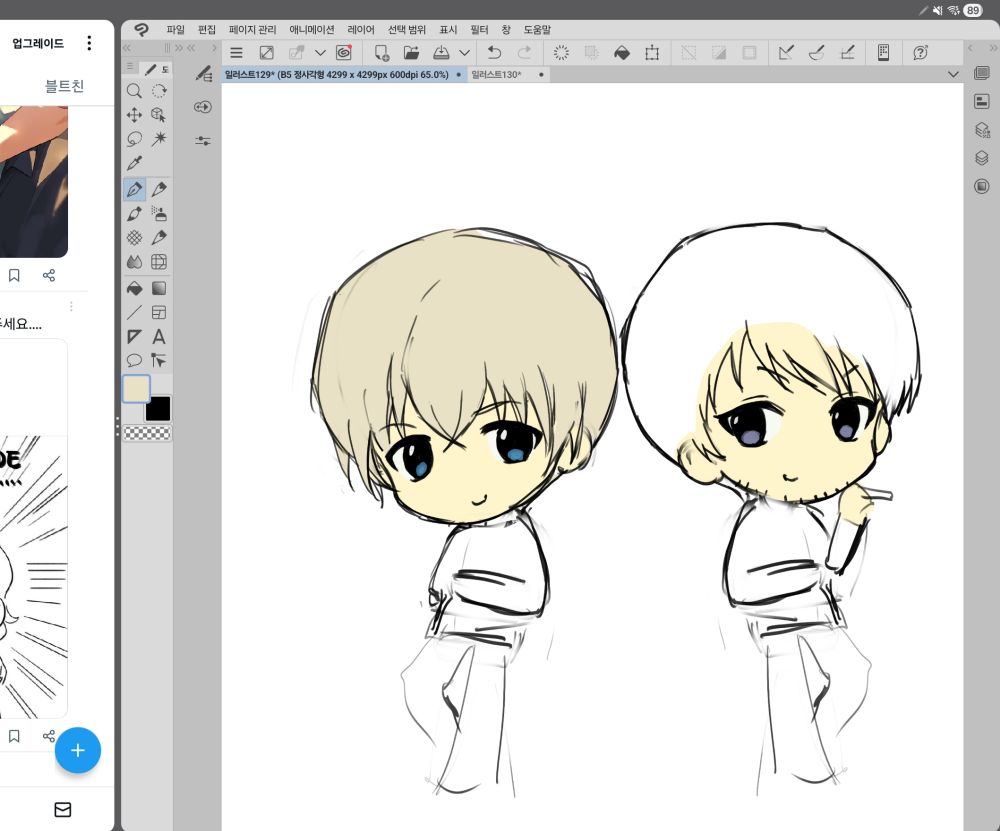Select the Brush tool
Screen dimensions: 1000x831
click(134, 214)
